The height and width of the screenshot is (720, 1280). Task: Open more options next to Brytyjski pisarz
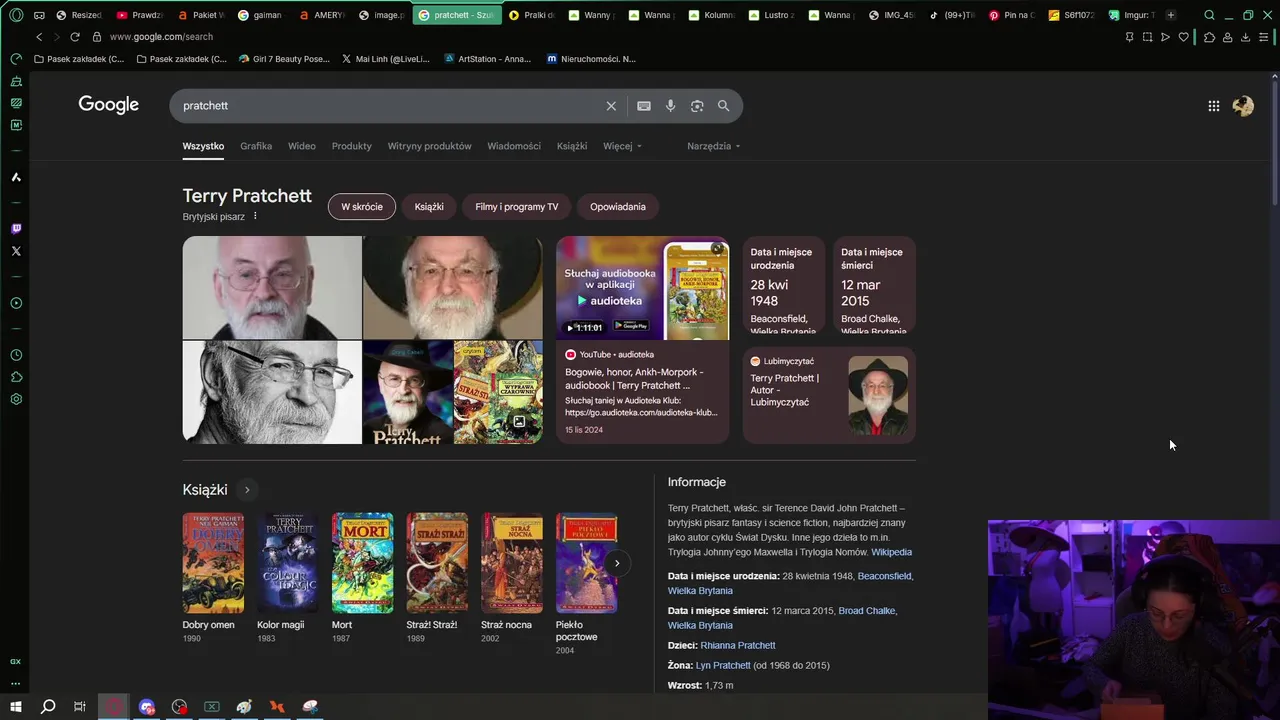coord(255,216)
